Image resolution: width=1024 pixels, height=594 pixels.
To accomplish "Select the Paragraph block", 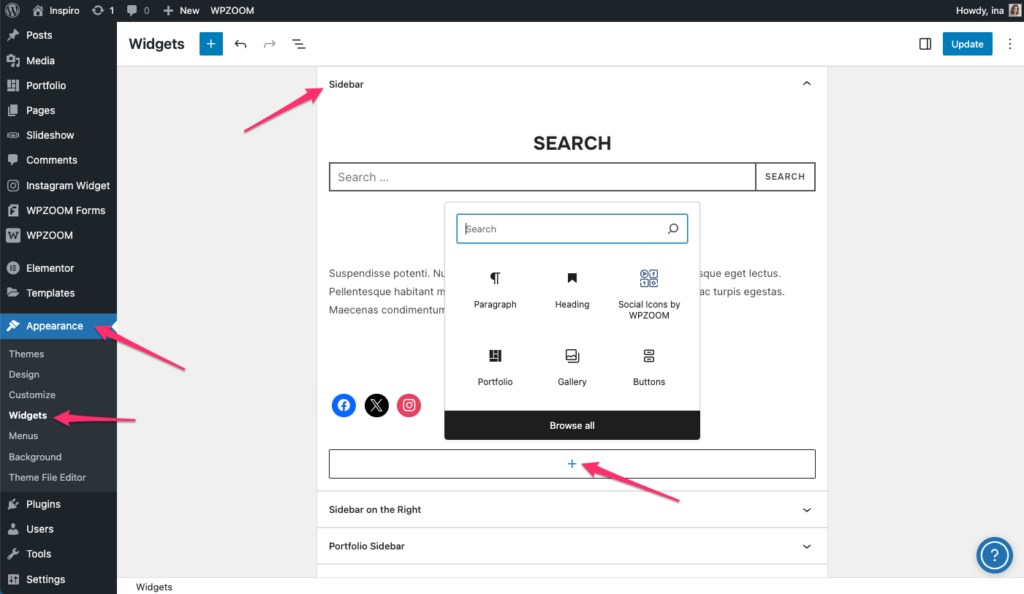I will [x=495, y=289].
